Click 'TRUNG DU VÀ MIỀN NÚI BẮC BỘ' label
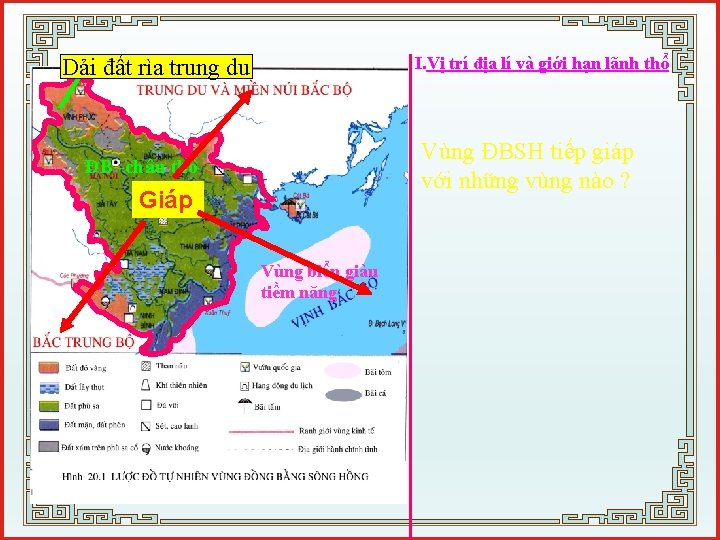Image resolution: width=720 pixels, height=540 pixels. (x=244, y=90)
